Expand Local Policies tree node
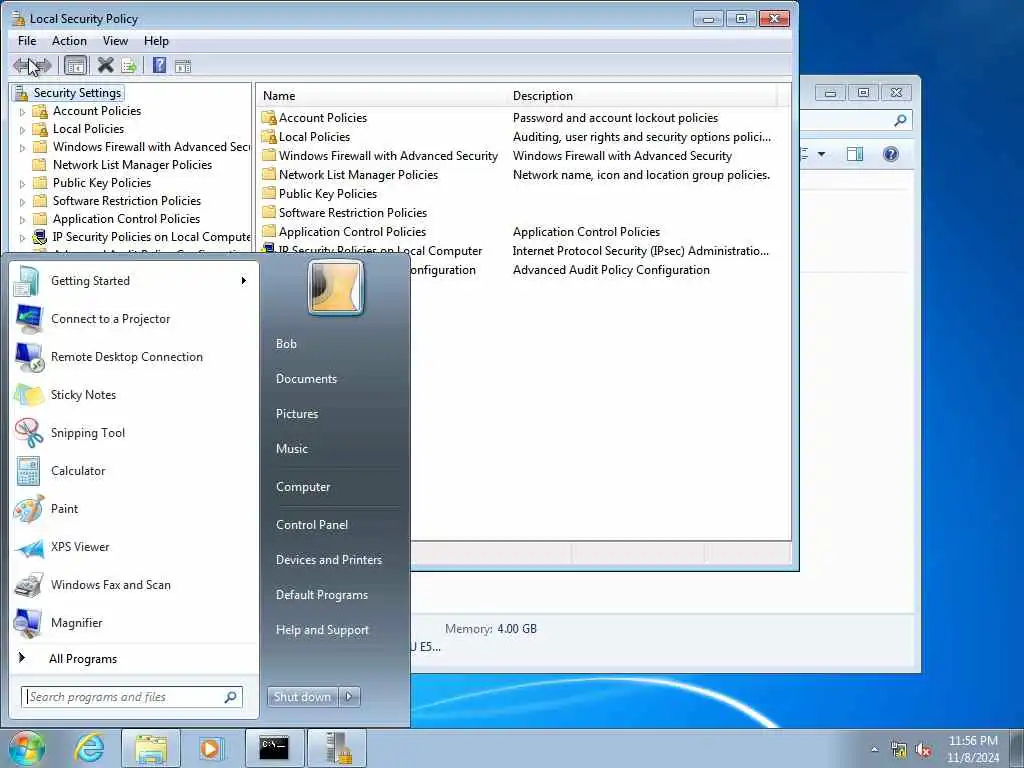The height and width of the screenshot is (768, 1024). pyautogui.click(x=22, y=130)
